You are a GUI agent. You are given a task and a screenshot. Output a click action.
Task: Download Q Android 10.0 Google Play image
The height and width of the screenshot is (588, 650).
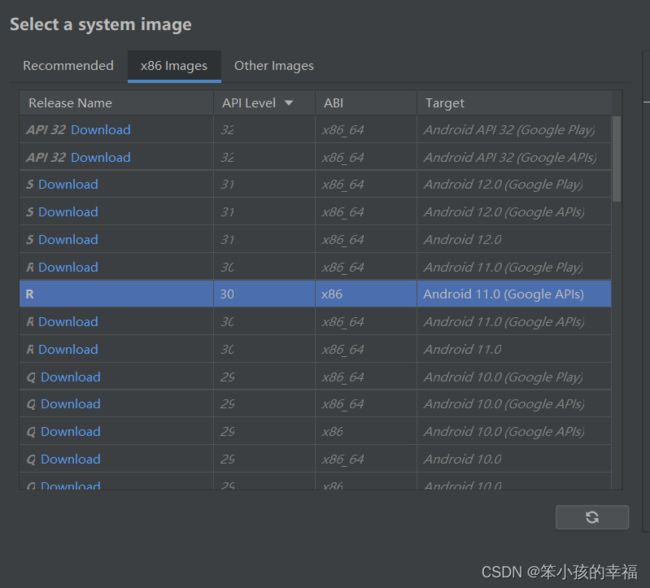70,377
